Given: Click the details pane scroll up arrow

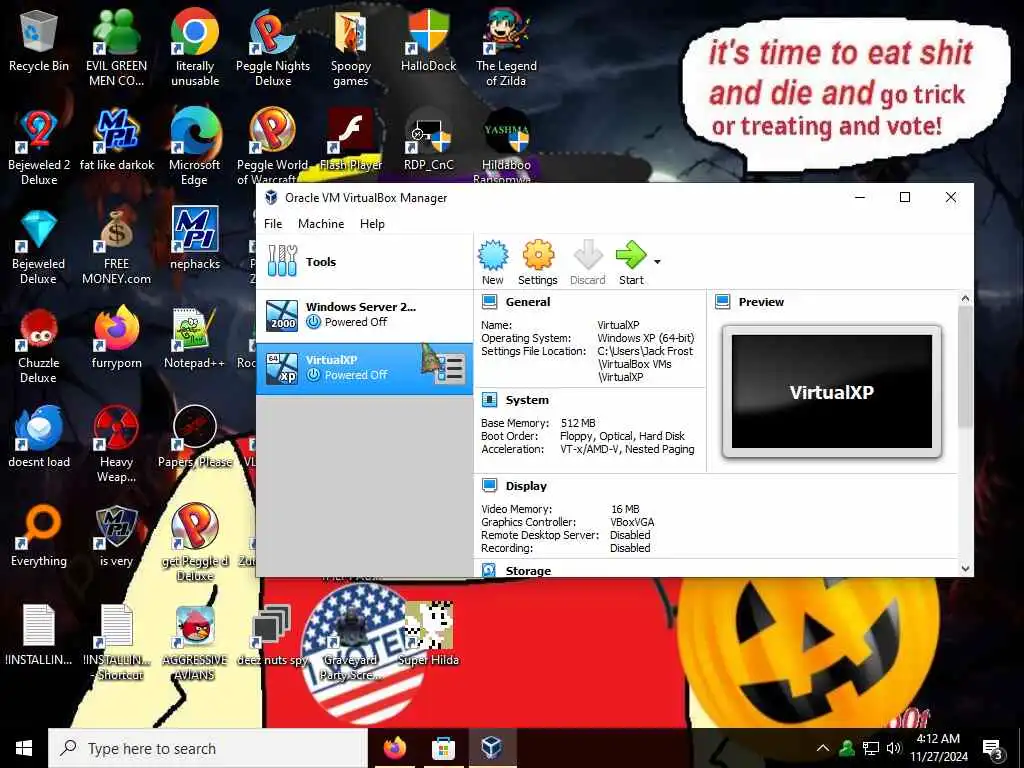Looking at the screenshot, I should [965, 298].
